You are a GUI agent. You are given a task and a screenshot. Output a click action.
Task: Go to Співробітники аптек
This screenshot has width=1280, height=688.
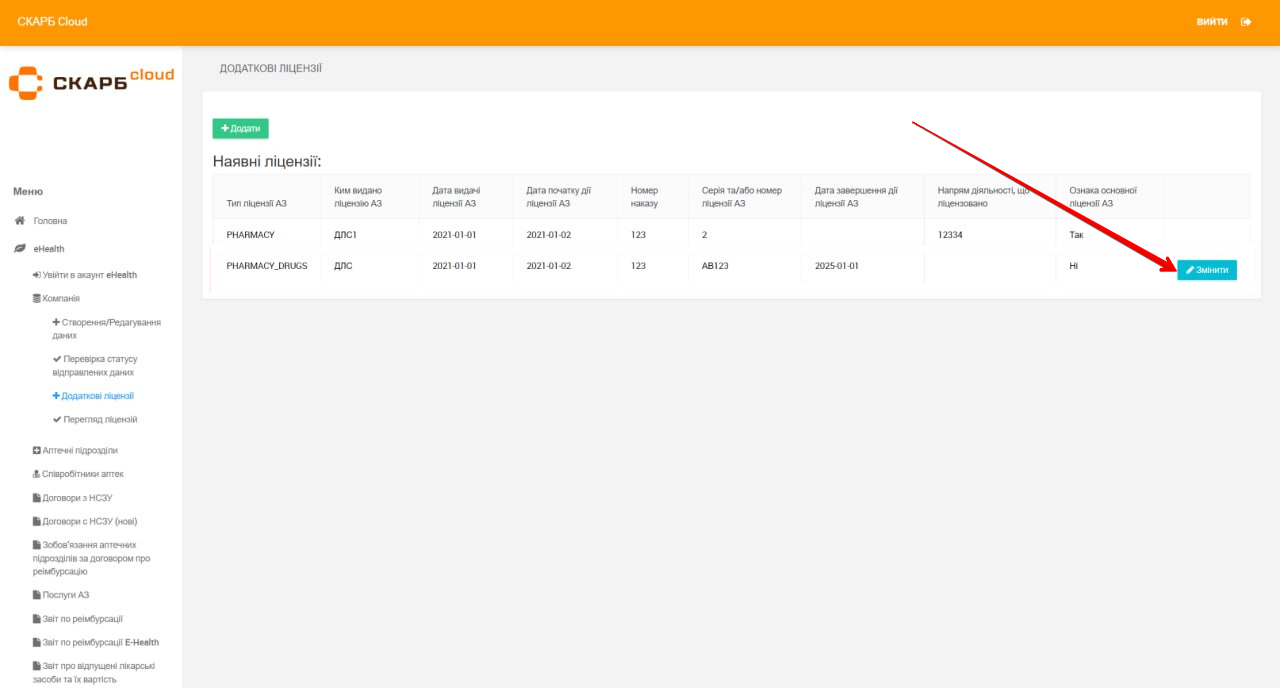(82, 474)
